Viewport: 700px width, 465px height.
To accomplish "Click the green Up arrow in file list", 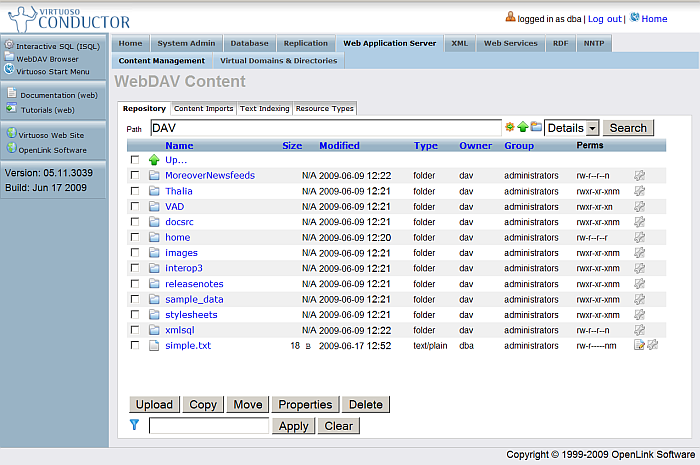I will (x=154, y=160).
